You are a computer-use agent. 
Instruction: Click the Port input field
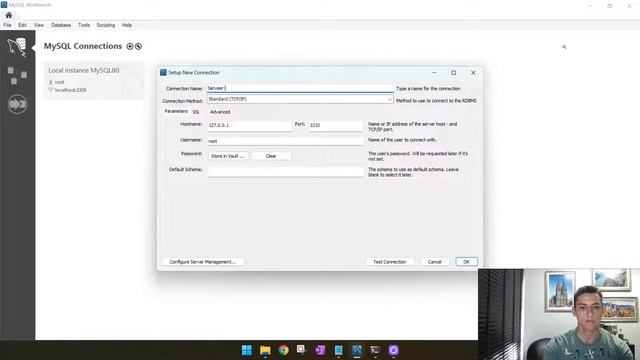336,125
